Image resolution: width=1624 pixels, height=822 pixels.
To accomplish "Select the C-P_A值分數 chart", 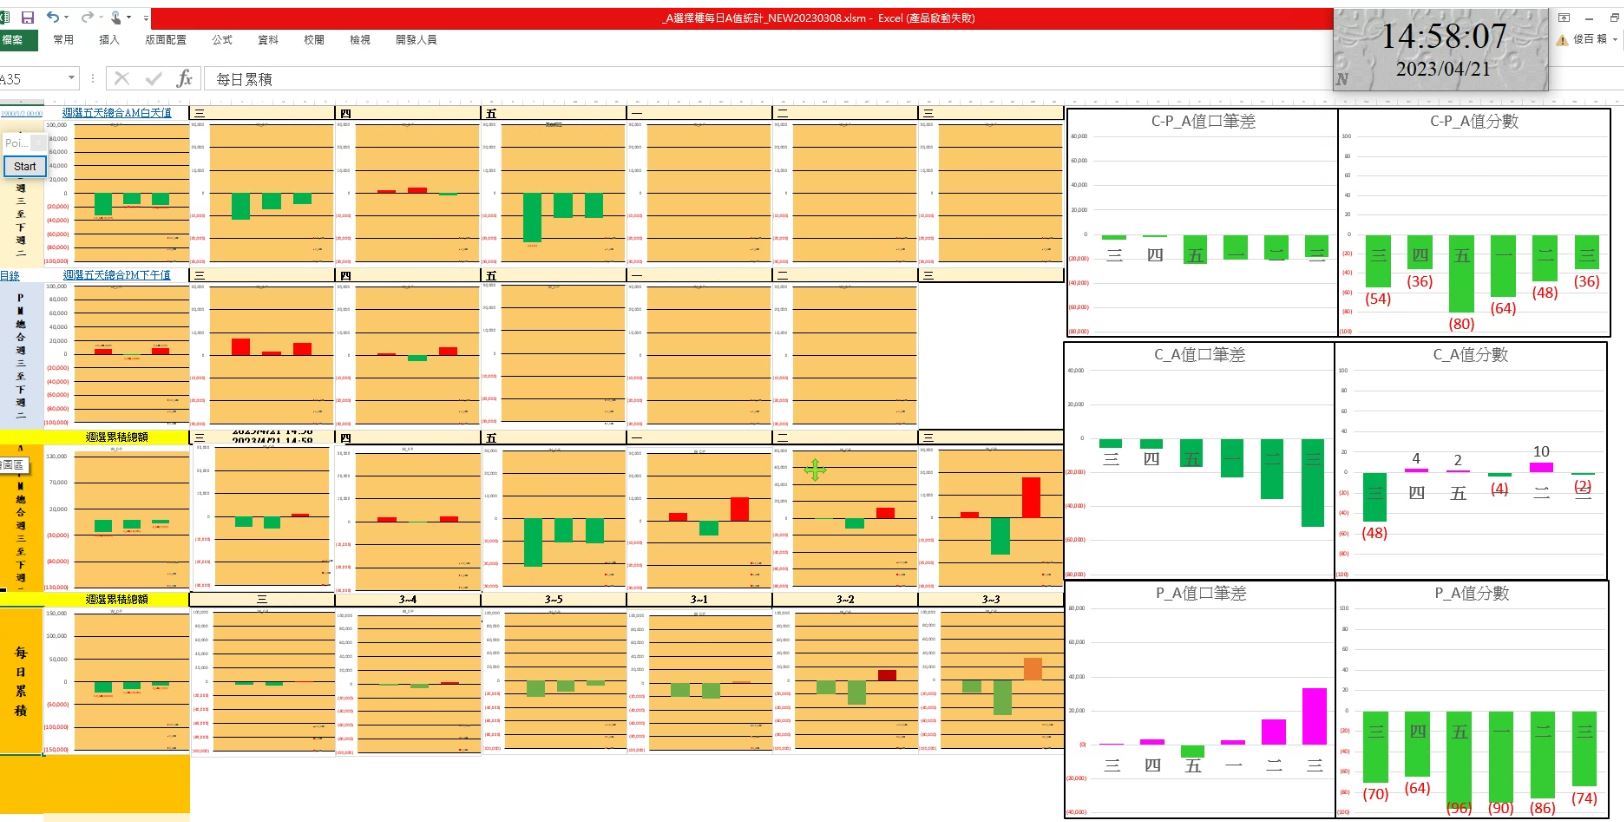I will [x=1474, y=222].
